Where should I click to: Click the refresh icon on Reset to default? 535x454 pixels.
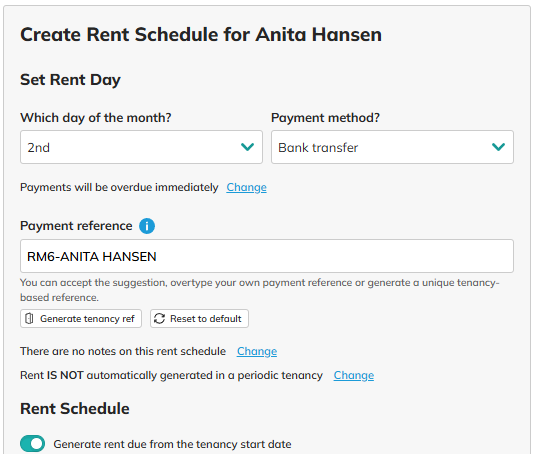point(159,319)
